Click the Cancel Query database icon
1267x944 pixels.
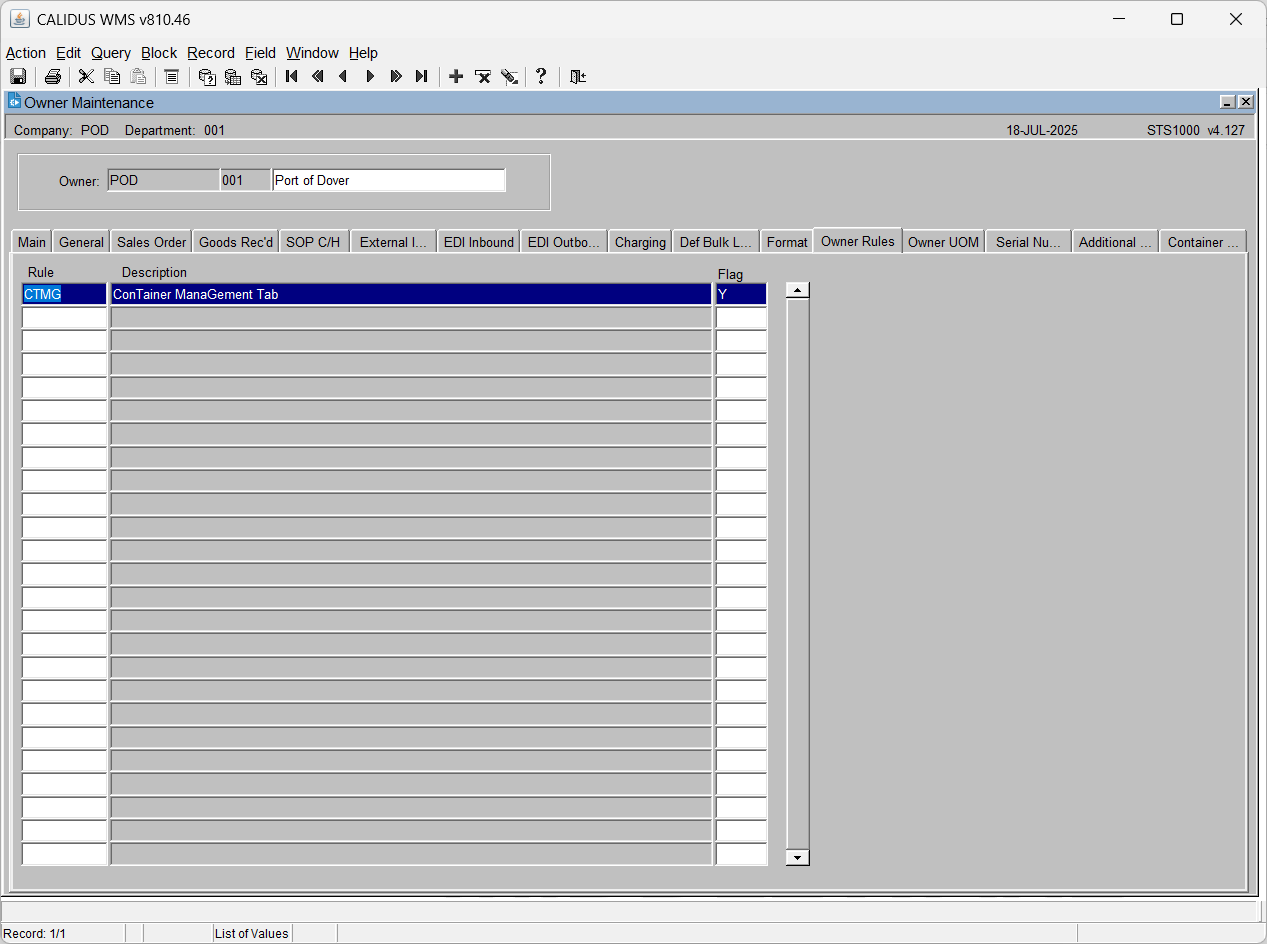point(259,77)
